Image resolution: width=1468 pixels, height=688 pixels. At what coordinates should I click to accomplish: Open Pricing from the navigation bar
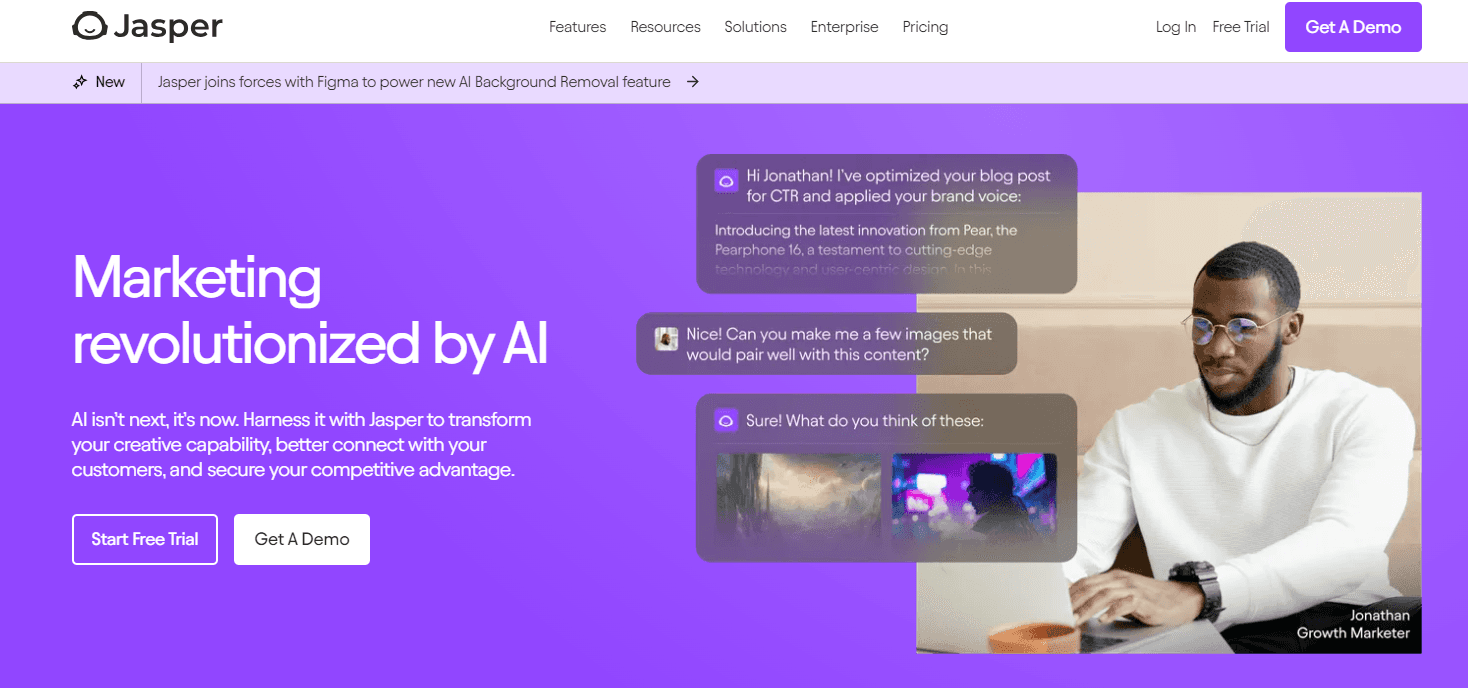click(924, 27)
